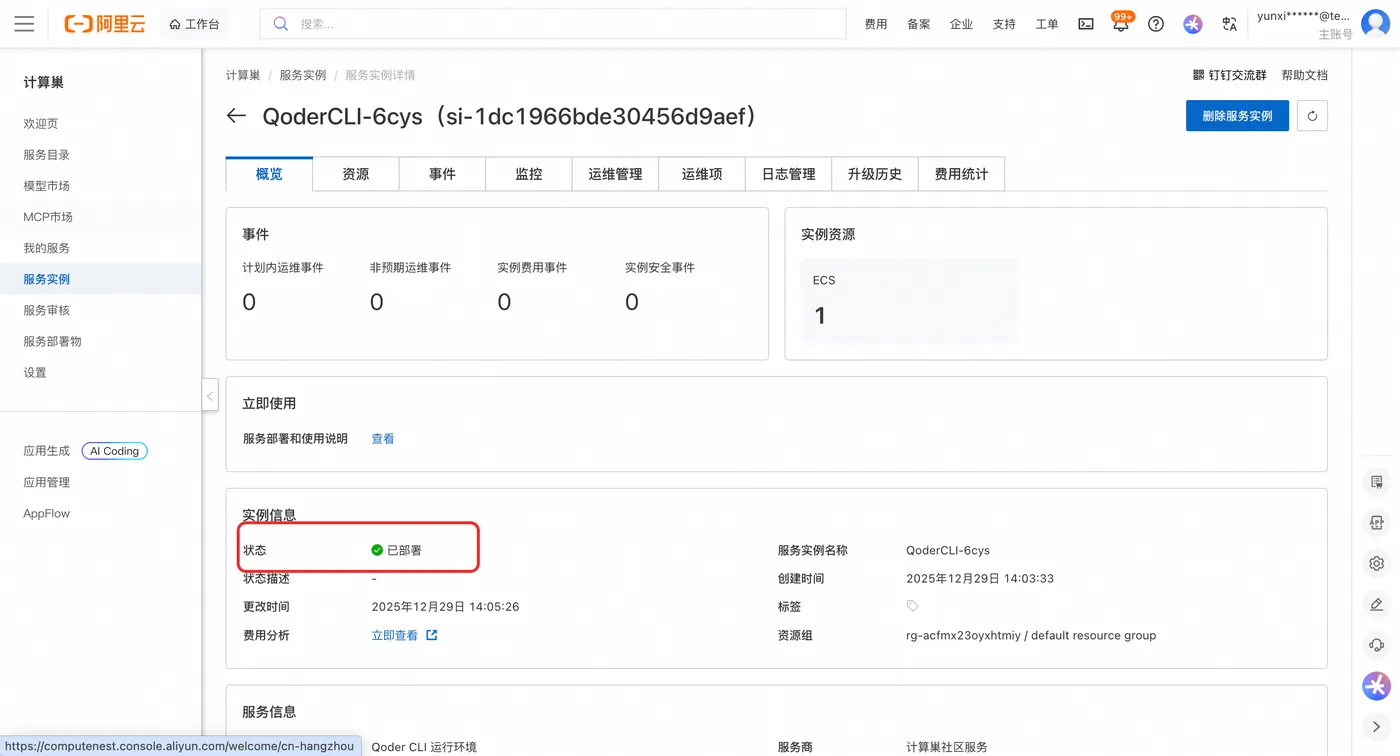Click the yunxi account name
Screen dimensions: 1400x756
tap(1304, 16)
